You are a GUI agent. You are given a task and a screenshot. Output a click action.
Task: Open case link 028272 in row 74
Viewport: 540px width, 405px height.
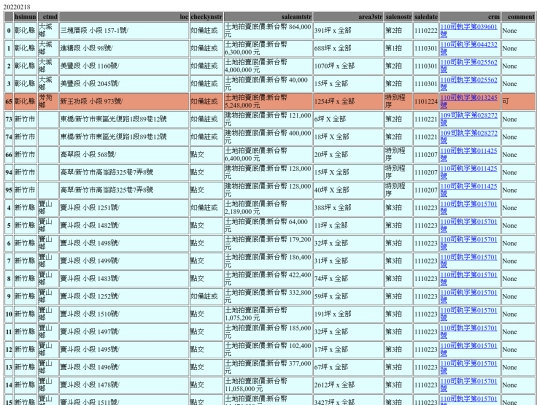[469, 137]
